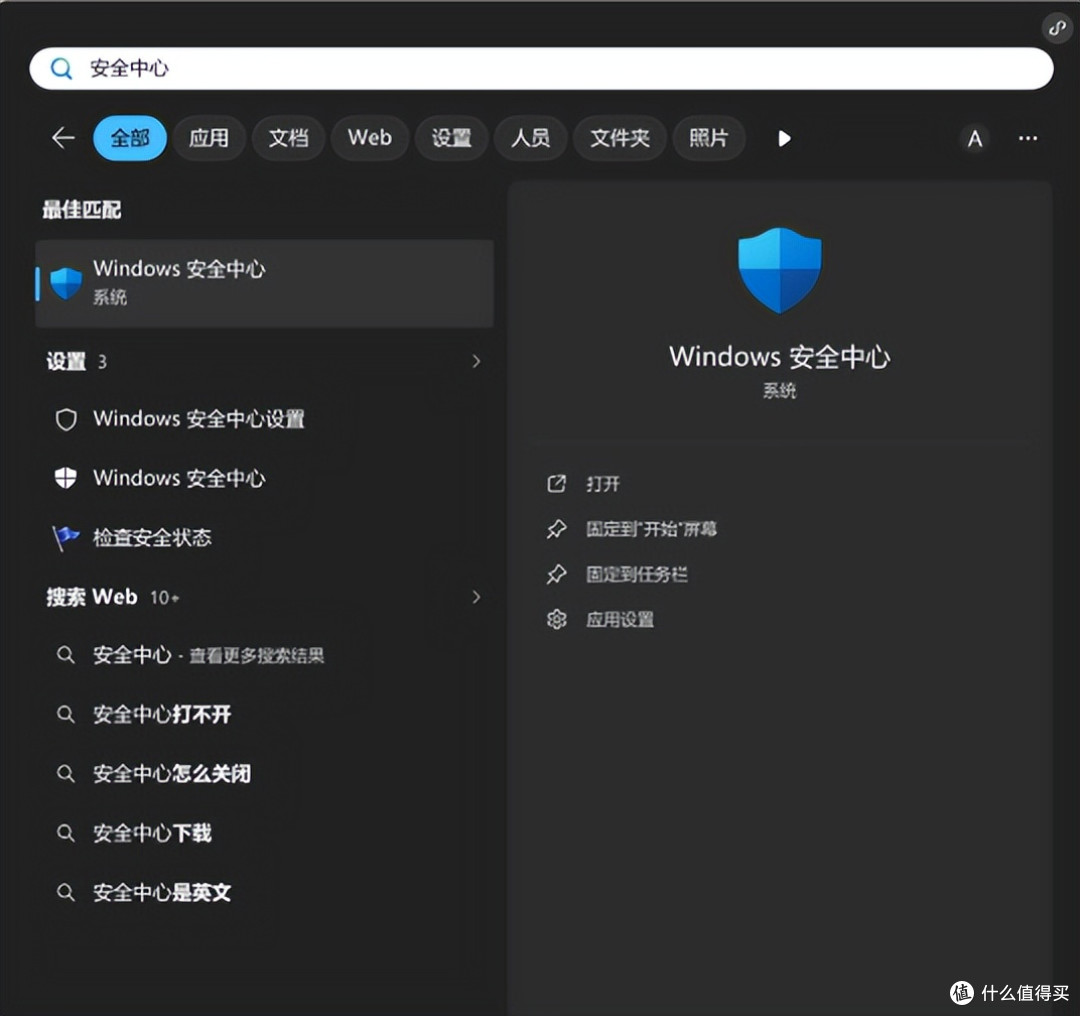Open the three-dot more options menu

[x=1028, y=138]
